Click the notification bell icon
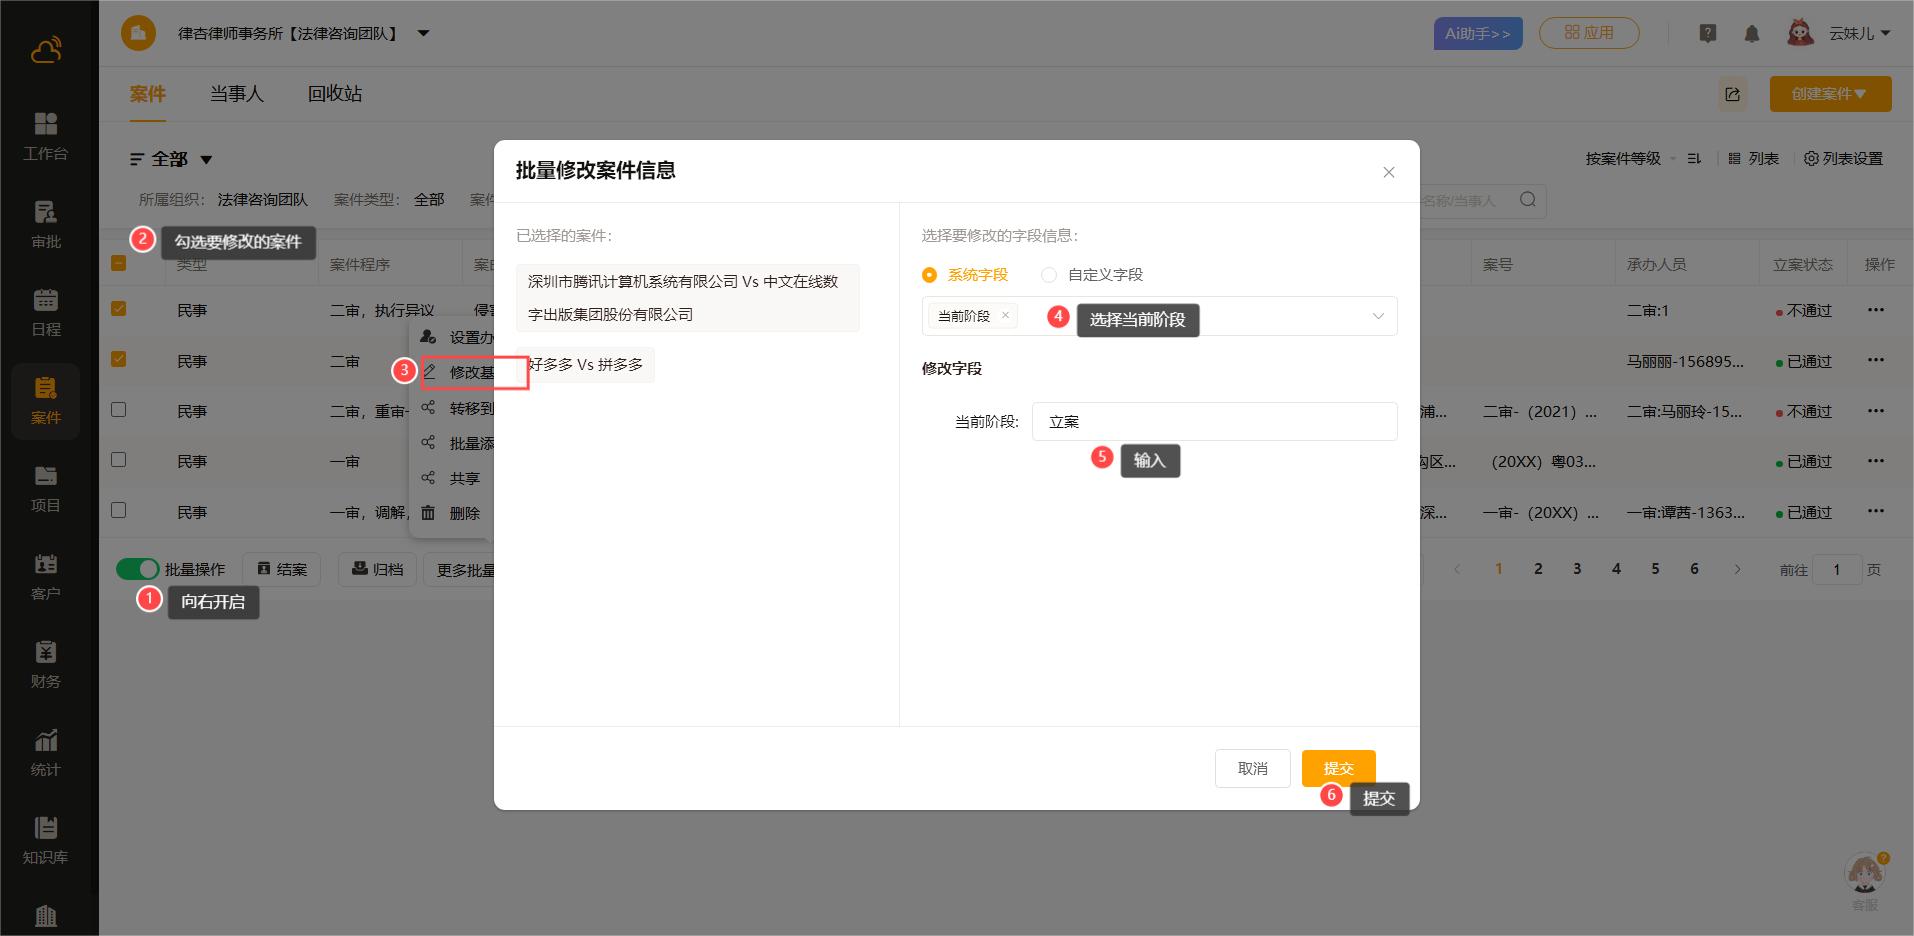 1751,34
